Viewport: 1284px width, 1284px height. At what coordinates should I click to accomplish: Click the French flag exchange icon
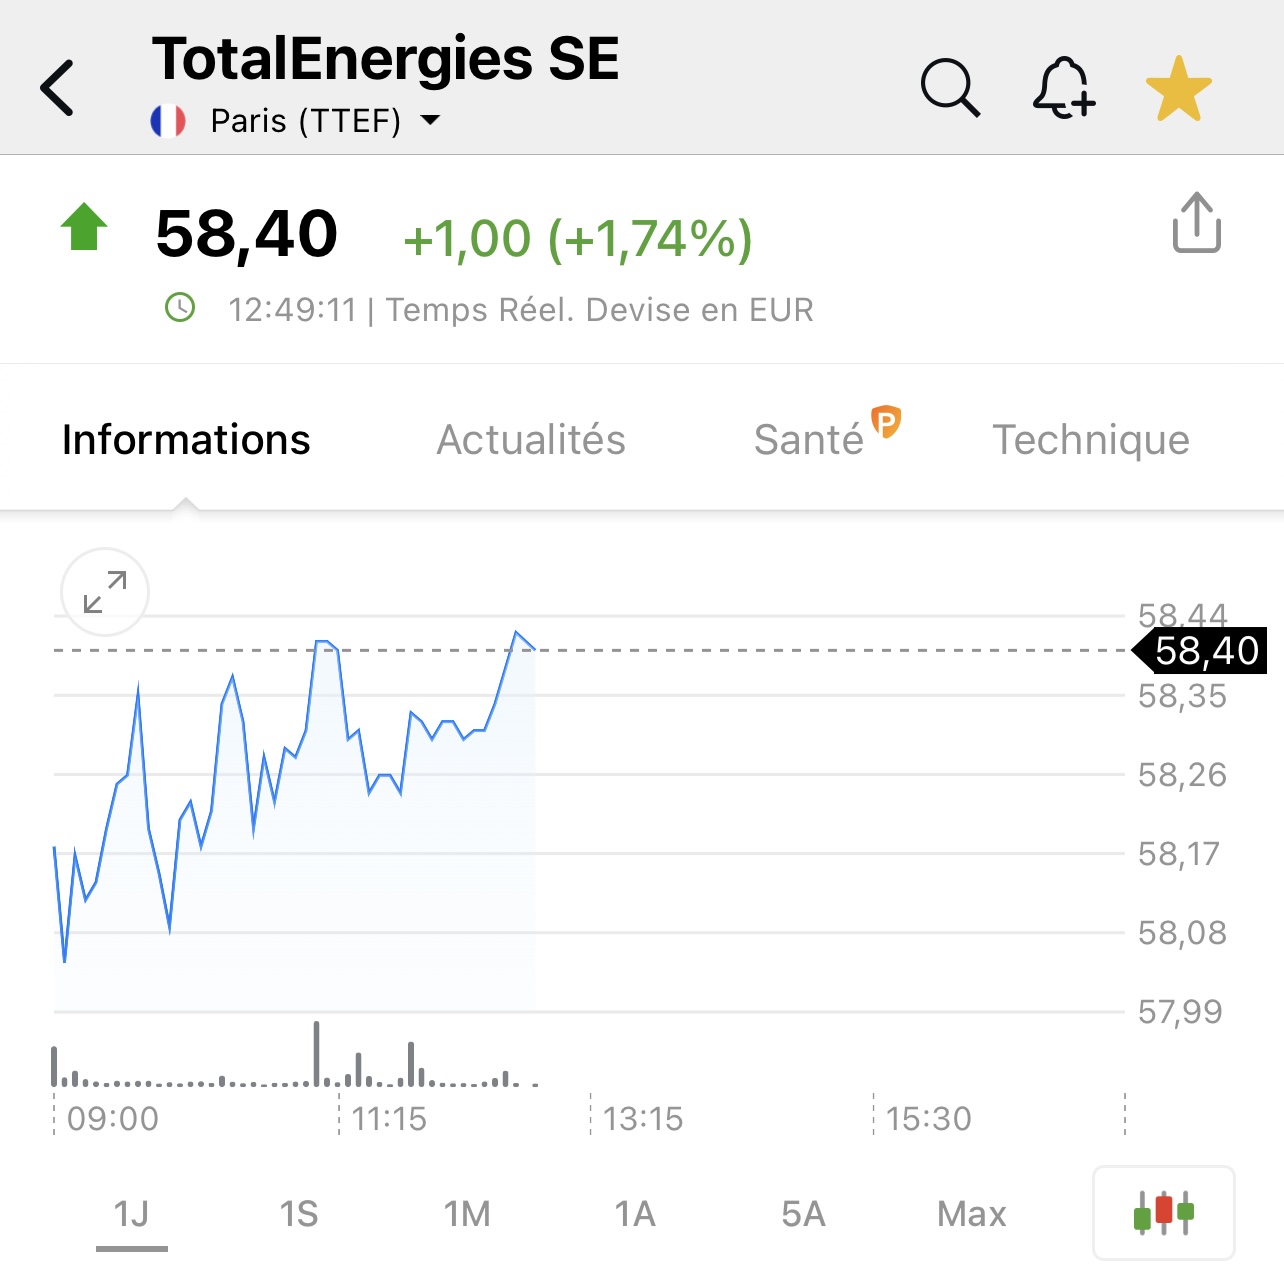[x=168, y=121]
